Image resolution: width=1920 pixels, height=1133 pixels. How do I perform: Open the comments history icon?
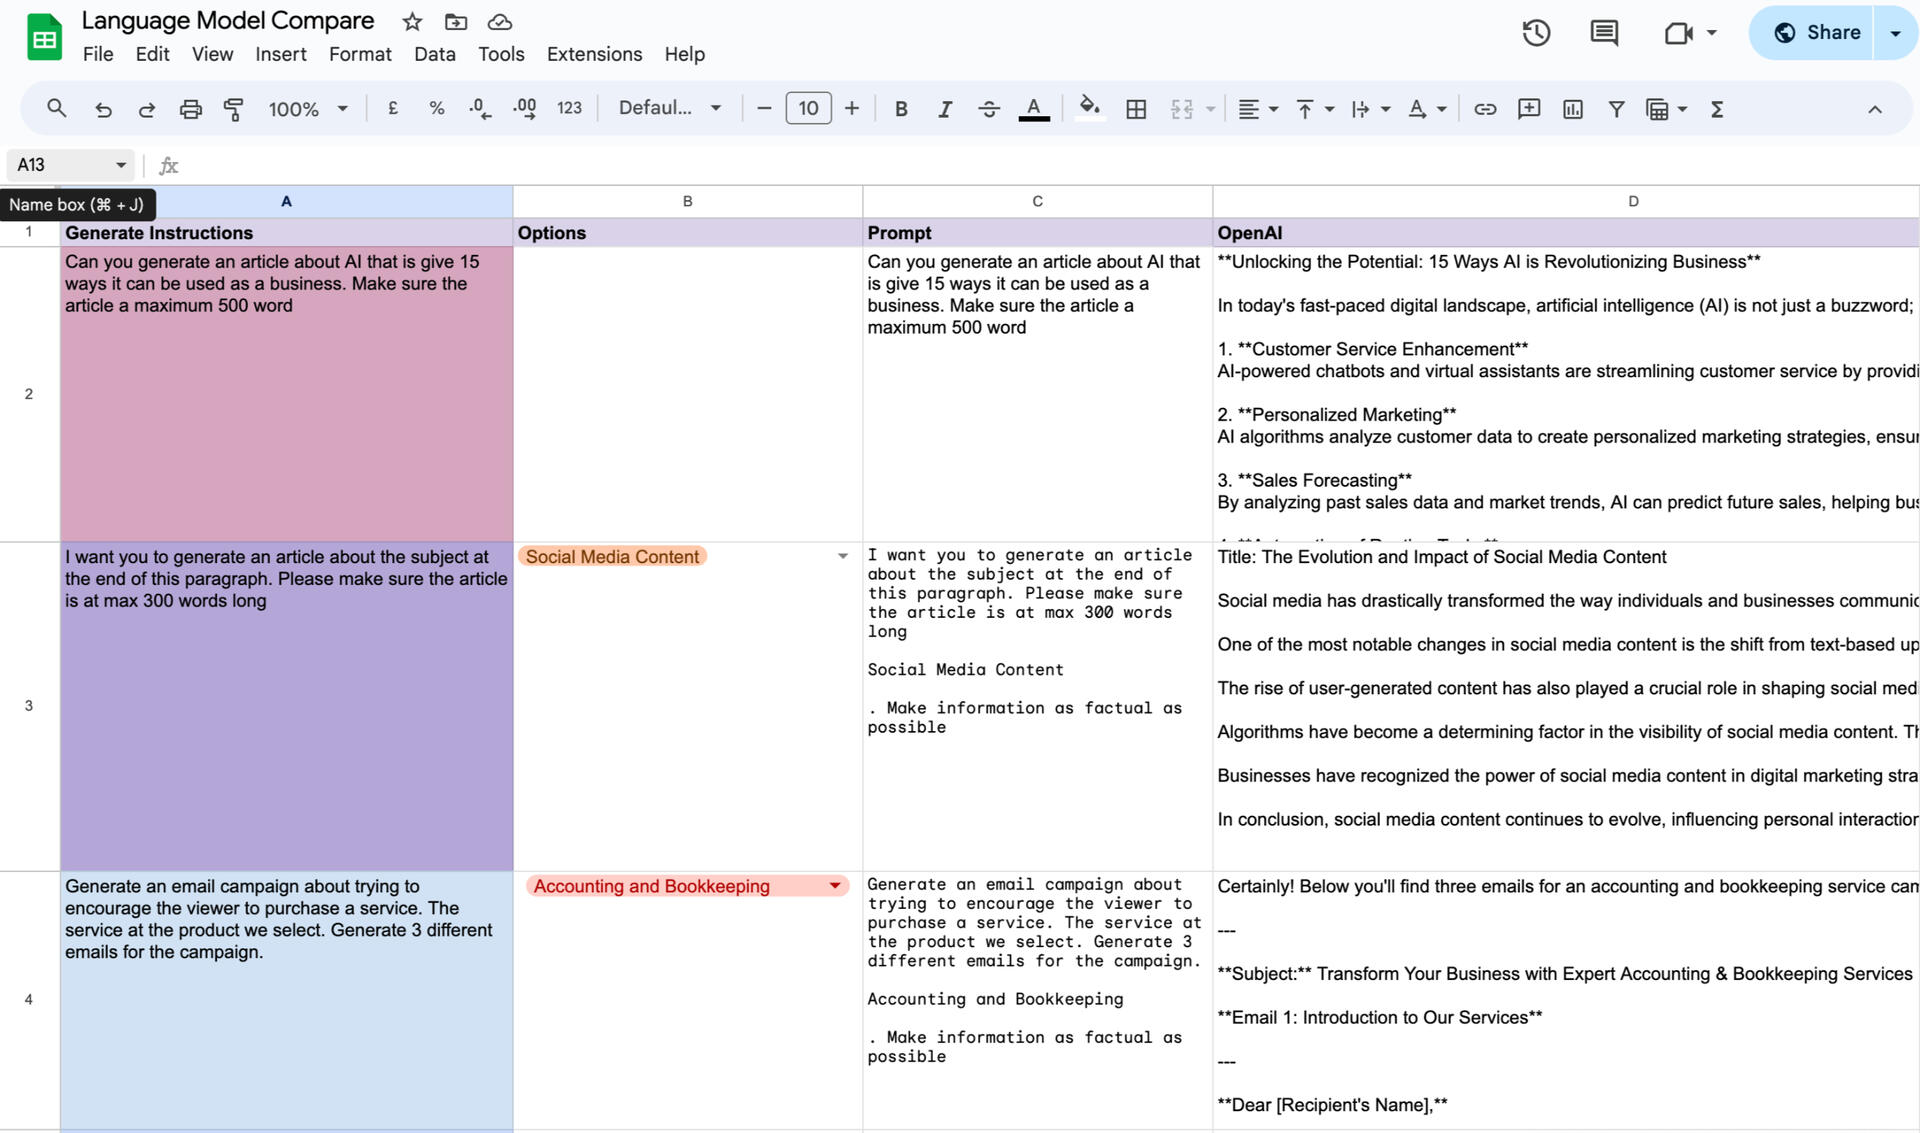point(1604,33)
